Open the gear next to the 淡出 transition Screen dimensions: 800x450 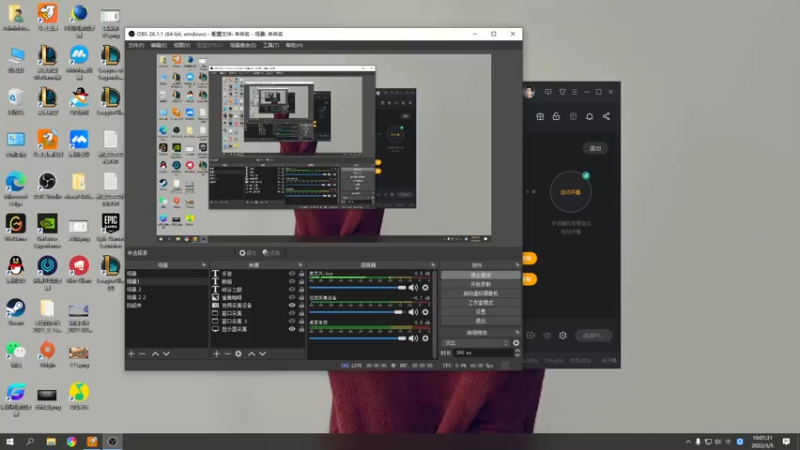(x=516, y=343)
